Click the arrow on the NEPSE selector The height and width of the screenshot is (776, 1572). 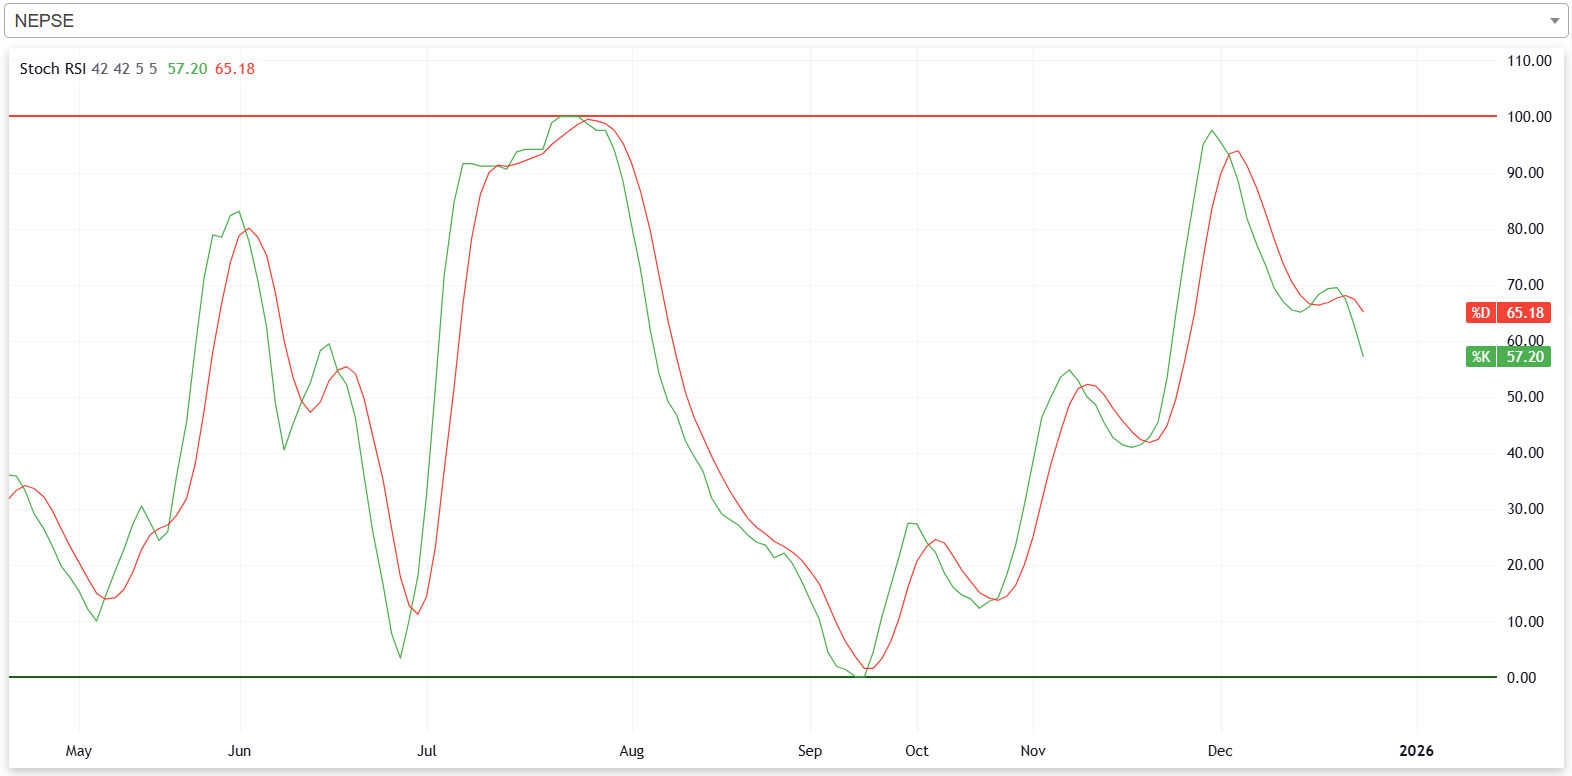1554,21
